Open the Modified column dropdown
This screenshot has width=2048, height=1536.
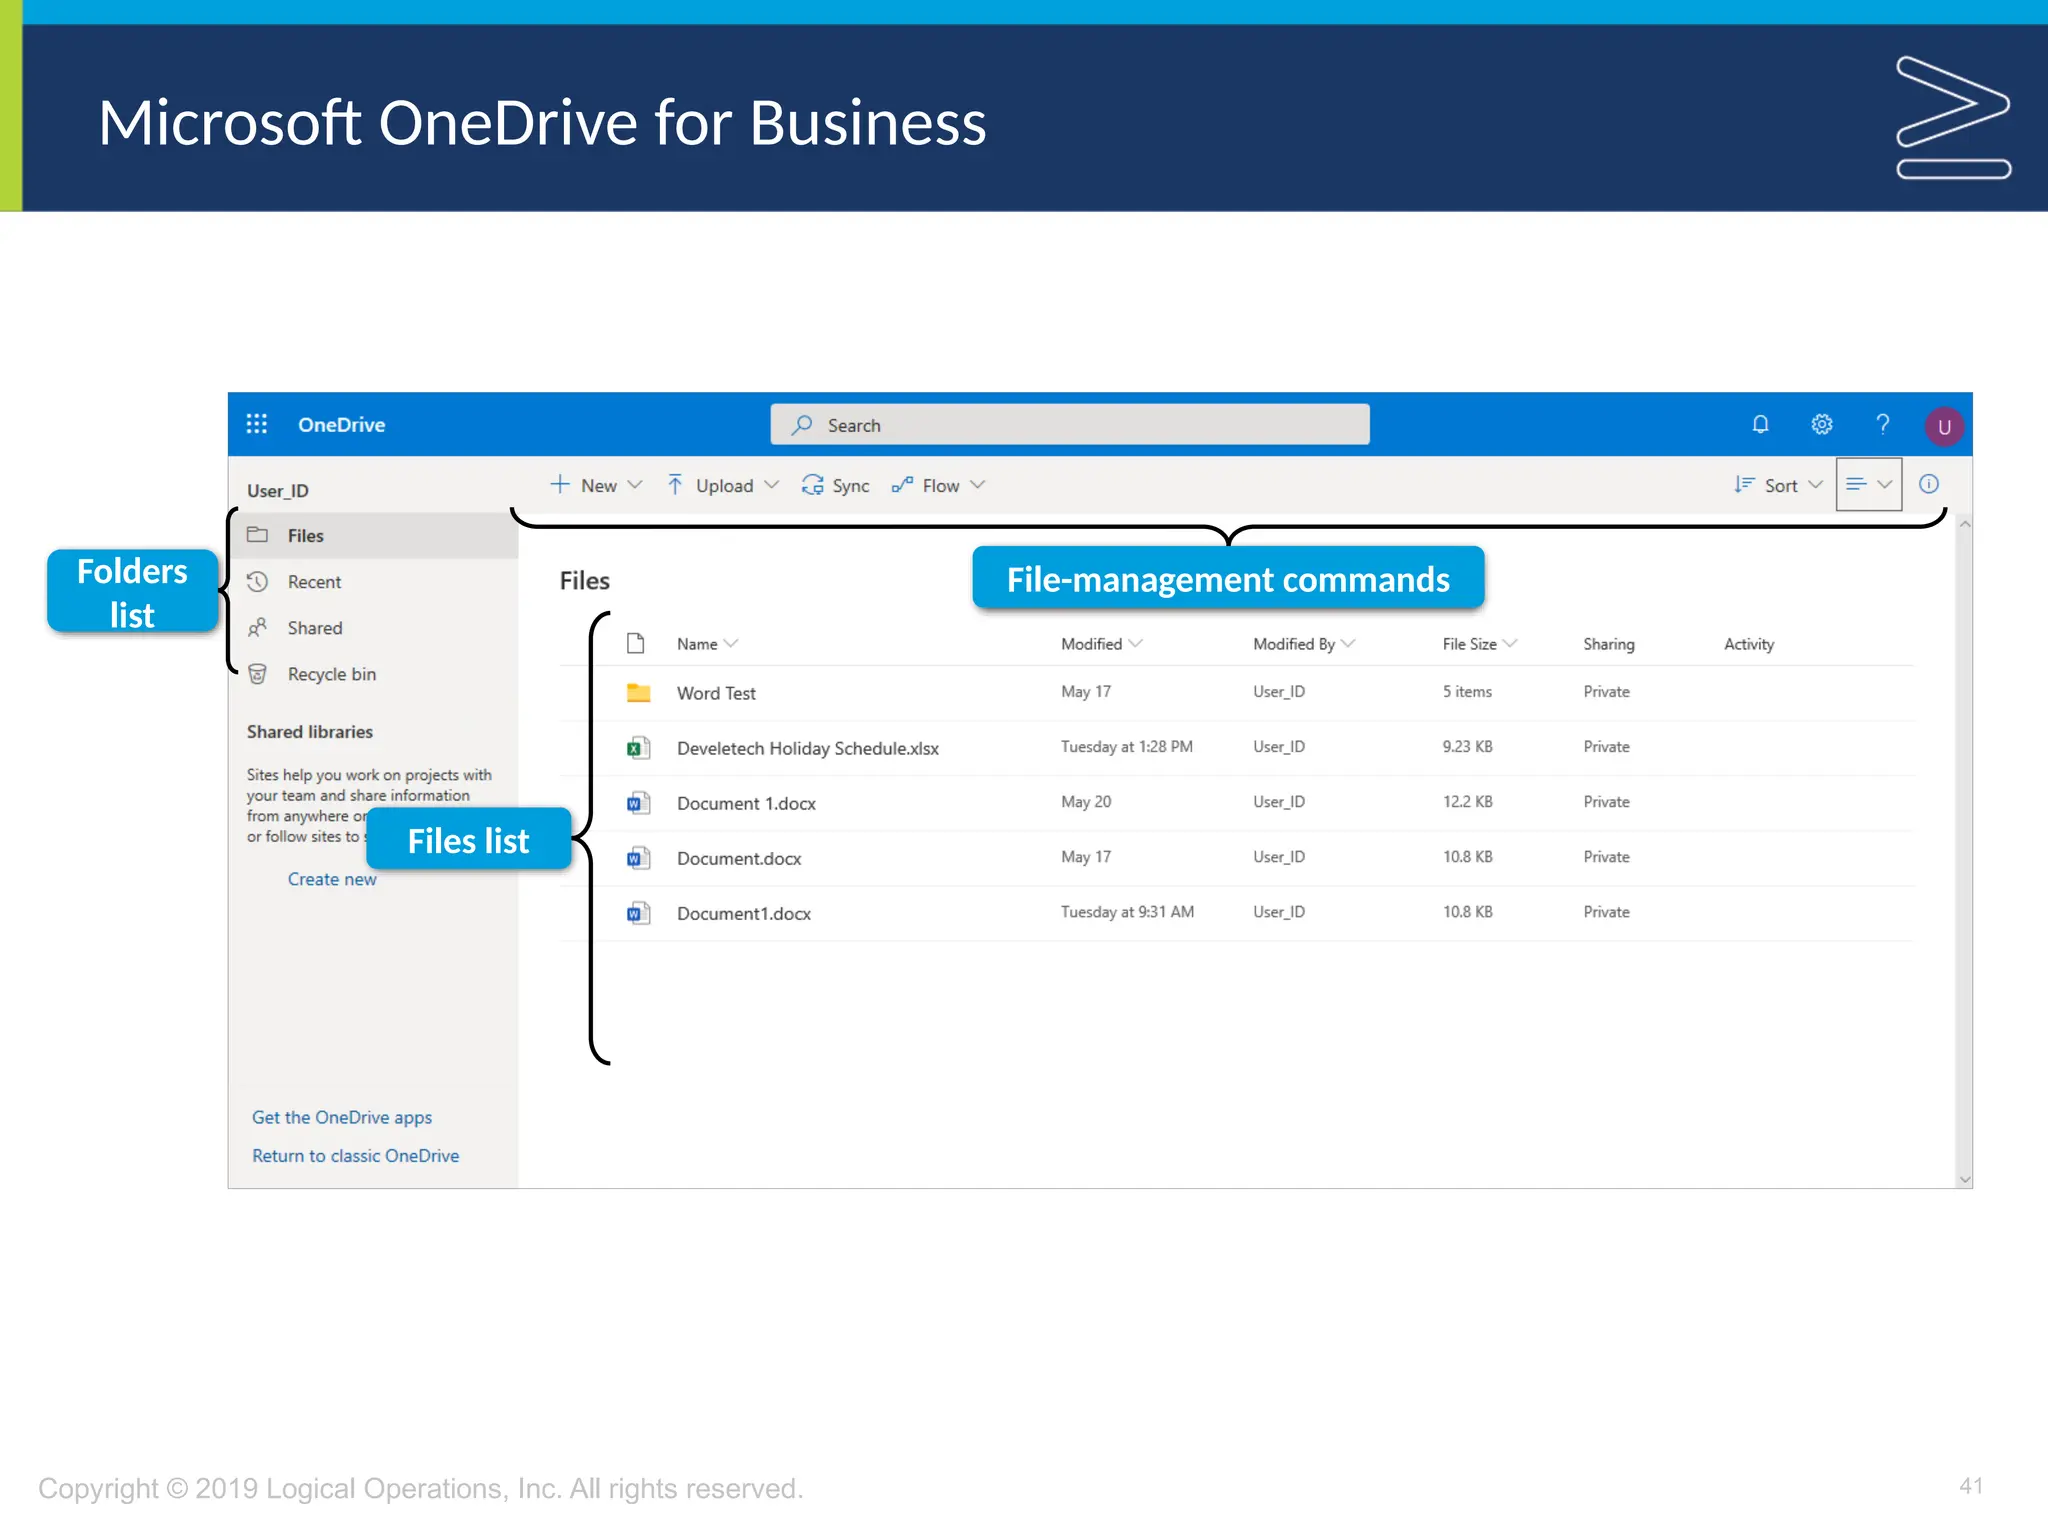click(x=1135, y=643)
